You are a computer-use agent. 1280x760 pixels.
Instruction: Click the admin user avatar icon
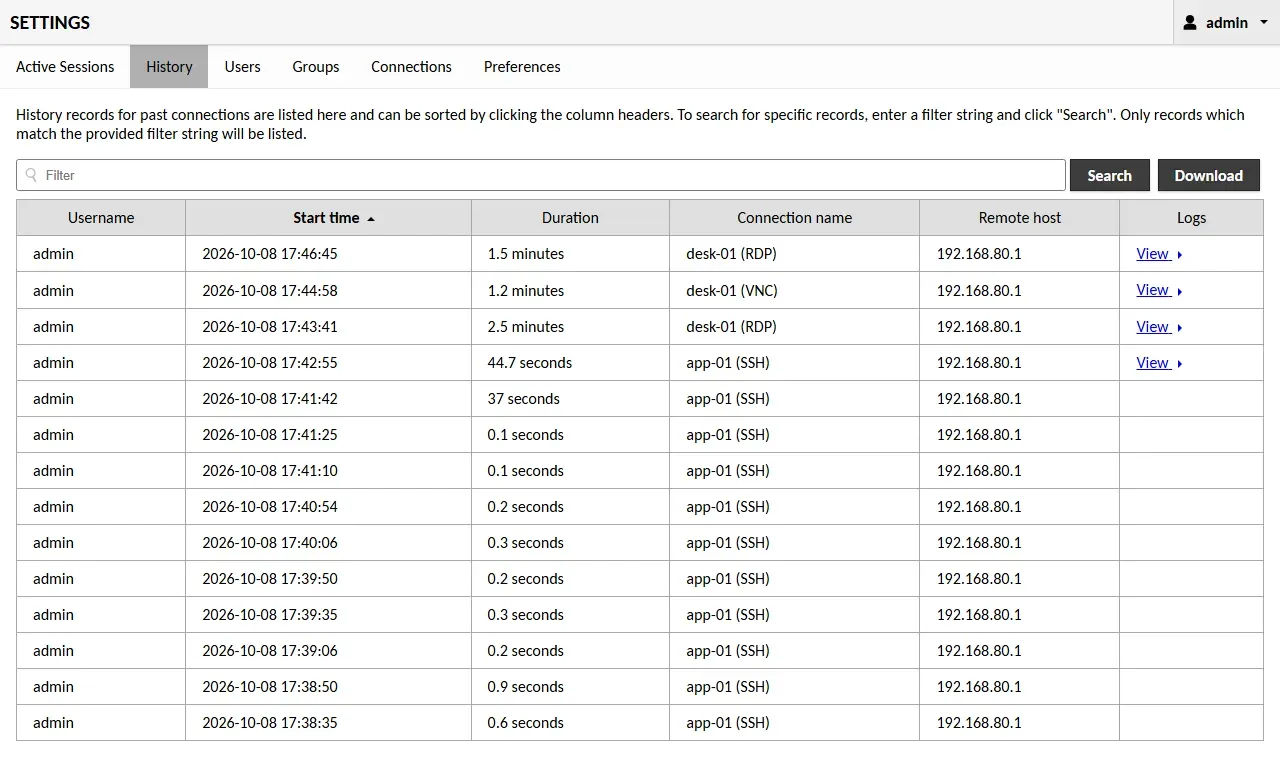[x=1190, y=22]
